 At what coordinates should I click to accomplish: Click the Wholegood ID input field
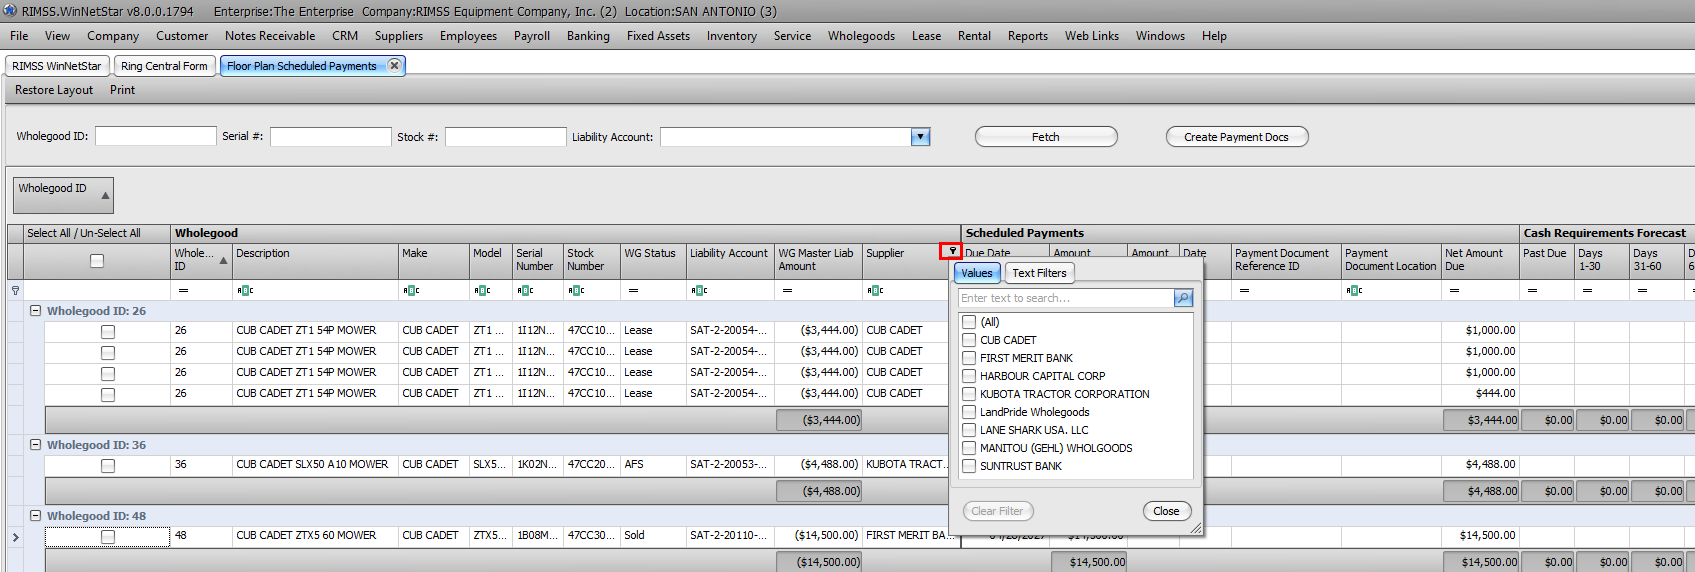pyautogui.click(x=156, y=136)
